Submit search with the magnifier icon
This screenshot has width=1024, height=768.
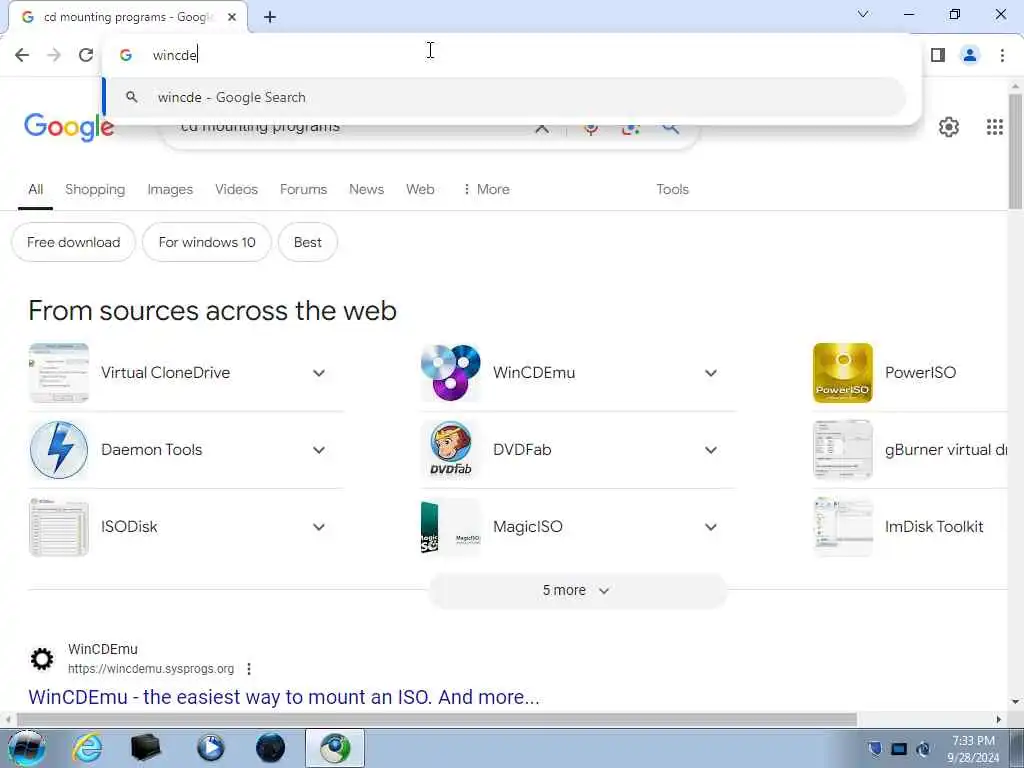670,129
